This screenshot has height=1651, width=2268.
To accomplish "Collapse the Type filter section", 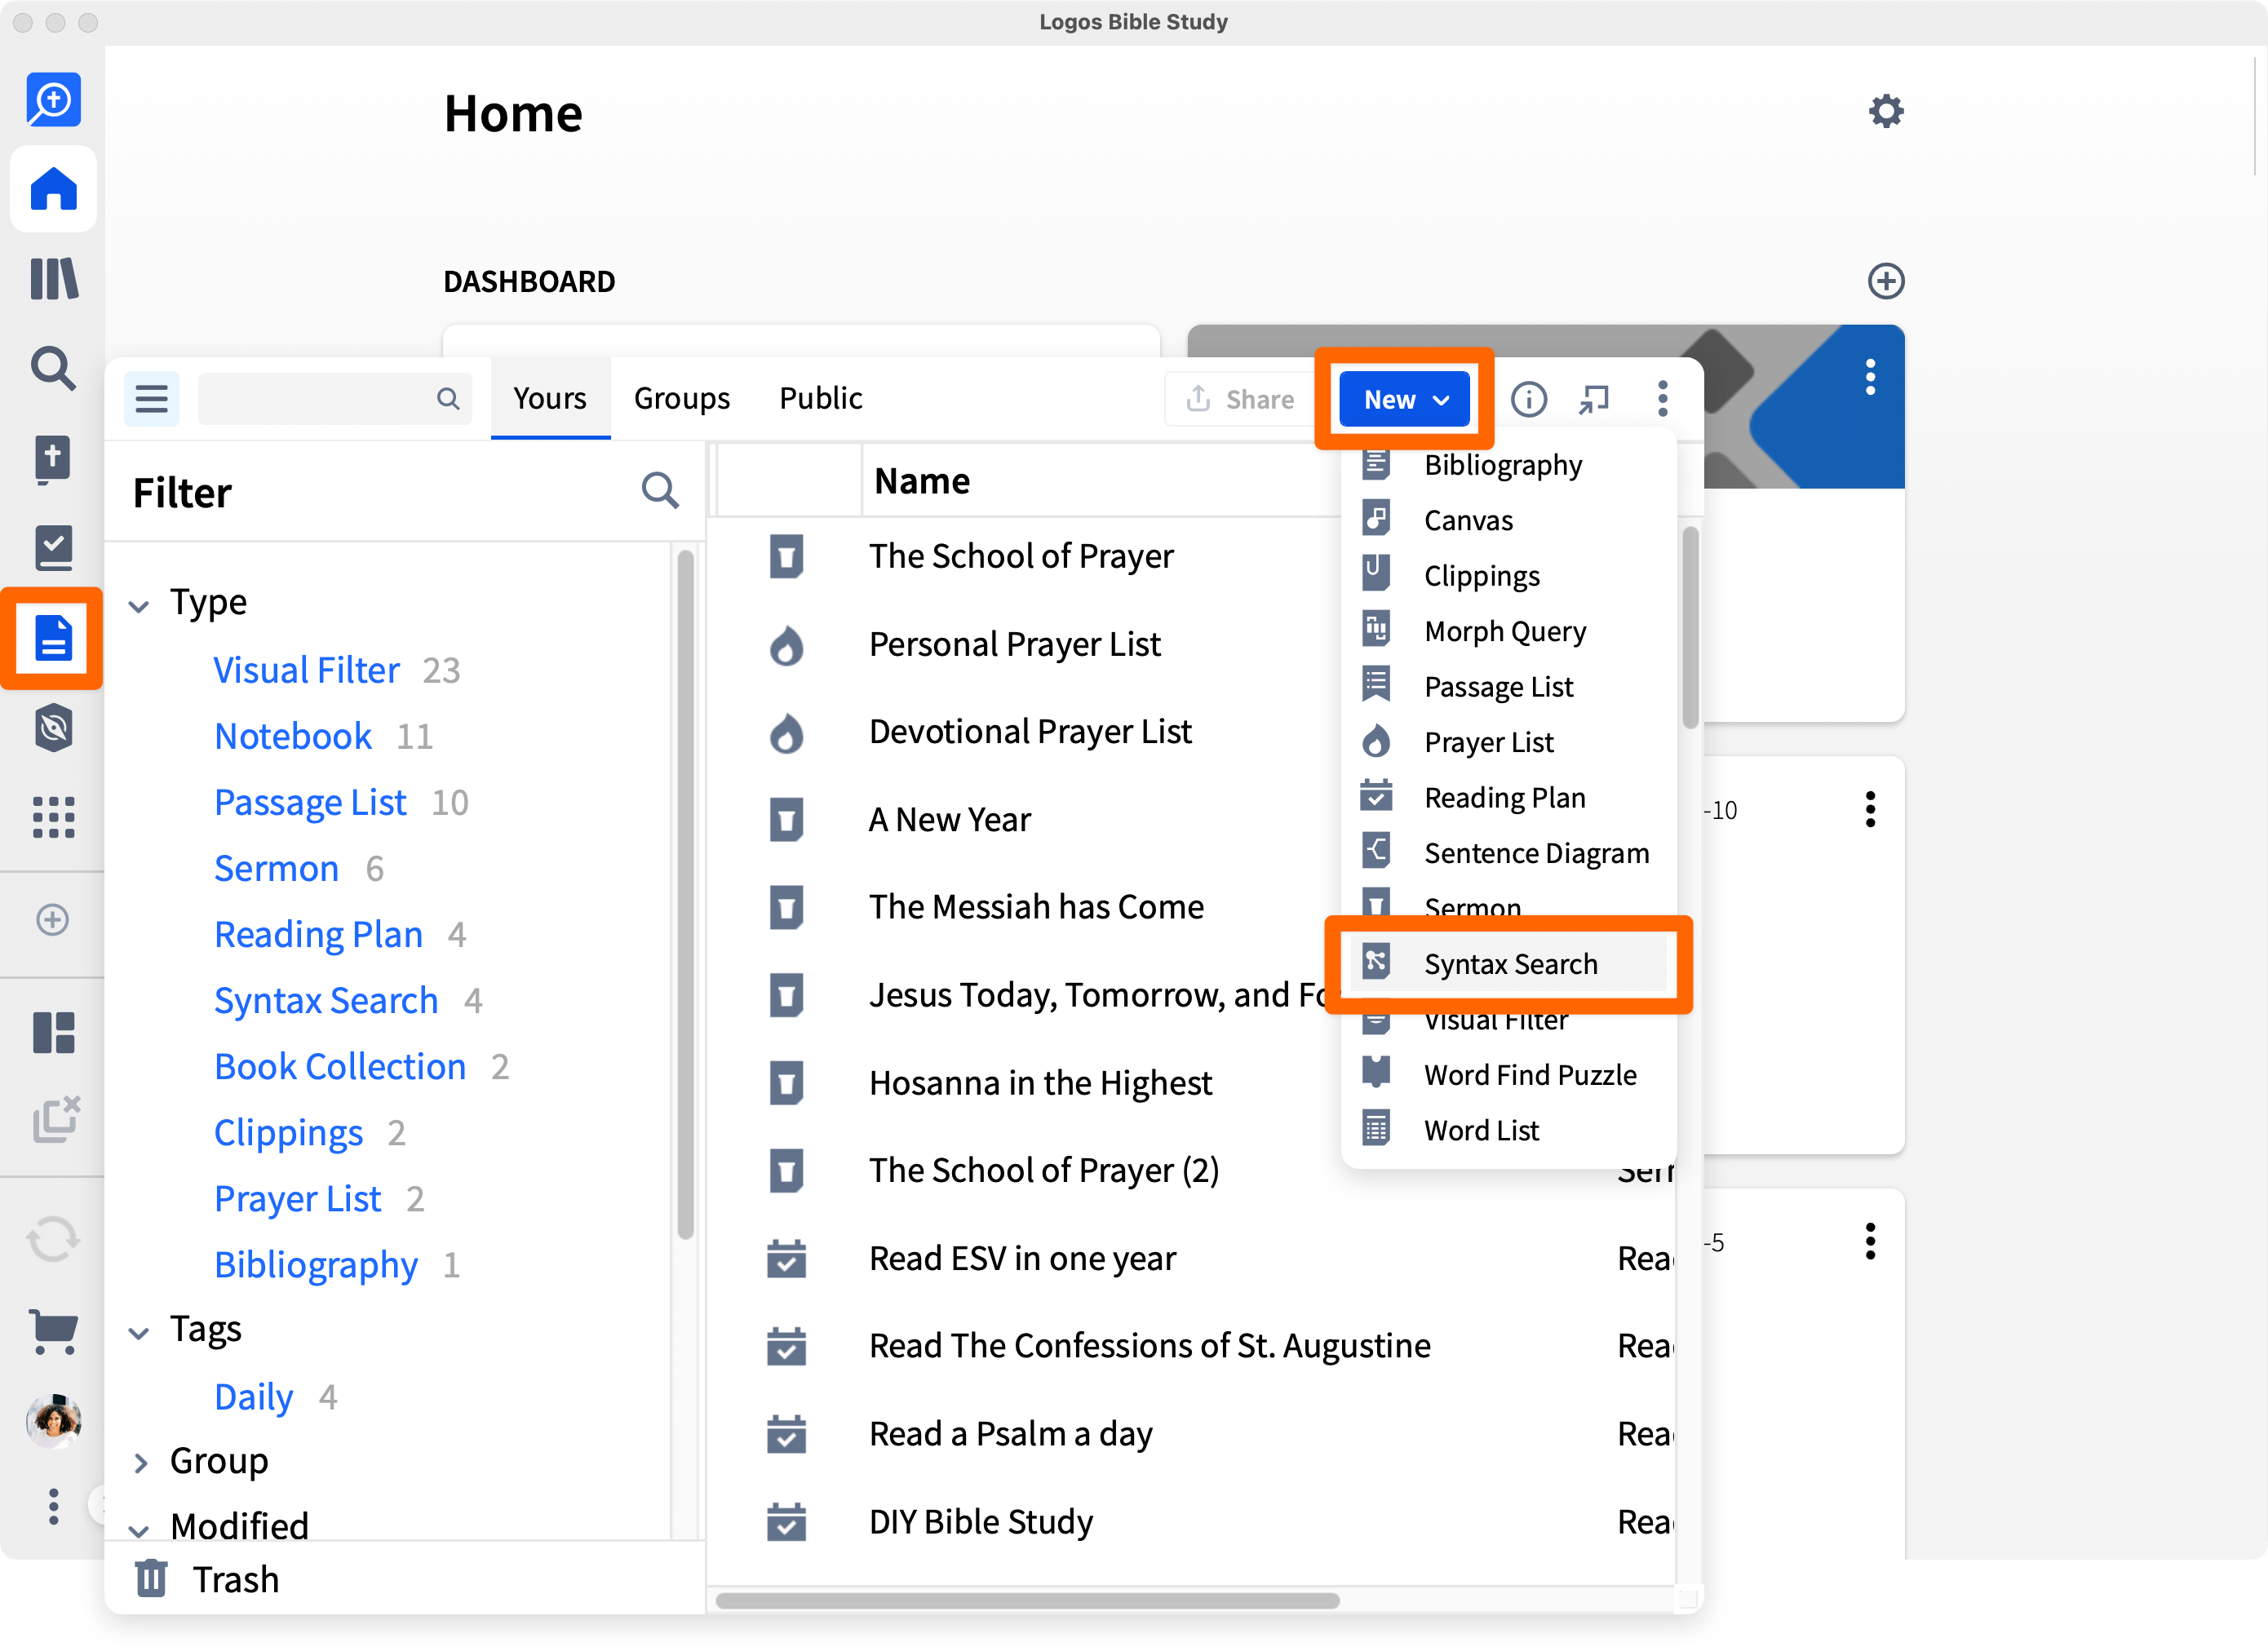I will click(139, 606).
